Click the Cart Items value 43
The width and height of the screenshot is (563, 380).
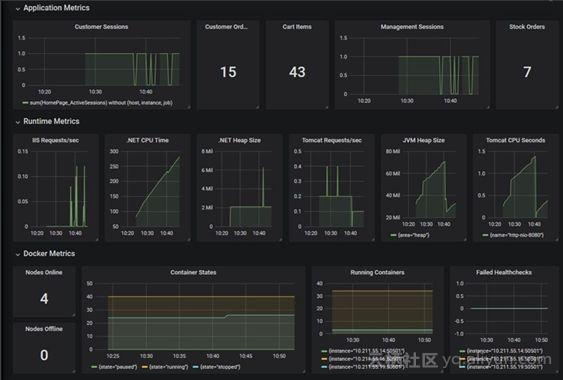coord(297,72)
